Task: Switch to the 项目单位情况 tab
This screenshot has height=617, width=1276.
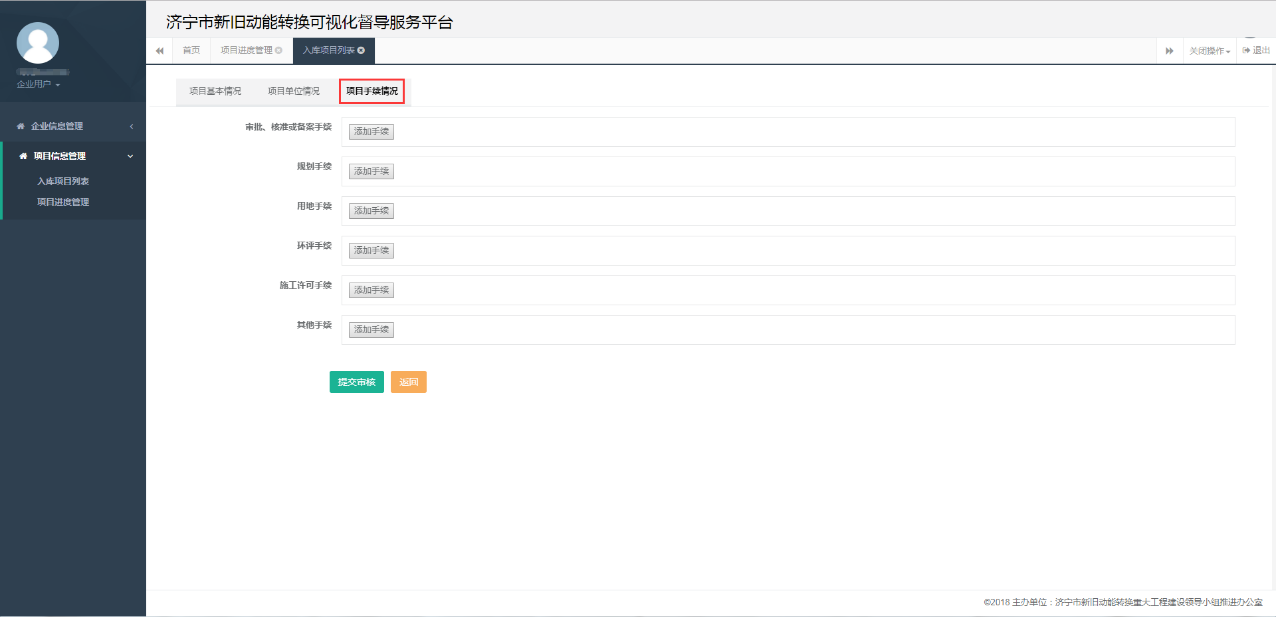Action: 294,90
